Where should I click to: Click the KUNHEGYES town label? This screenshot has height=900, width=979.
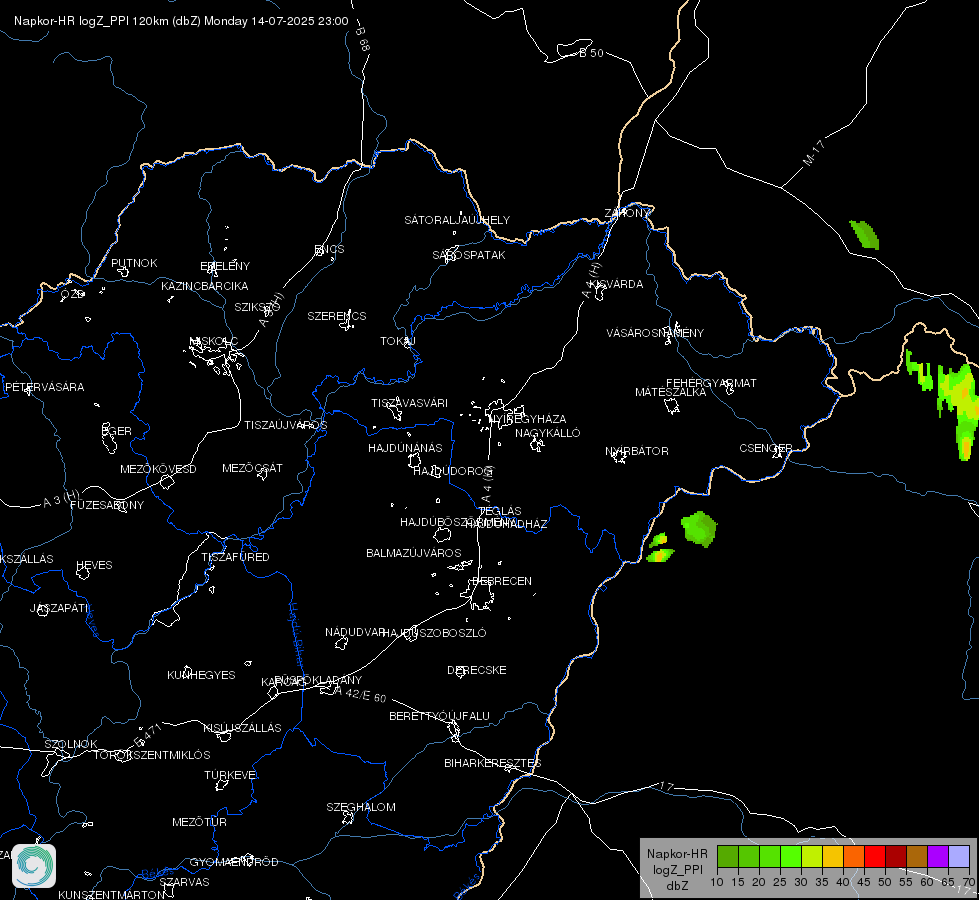click(x=201, y=675)
